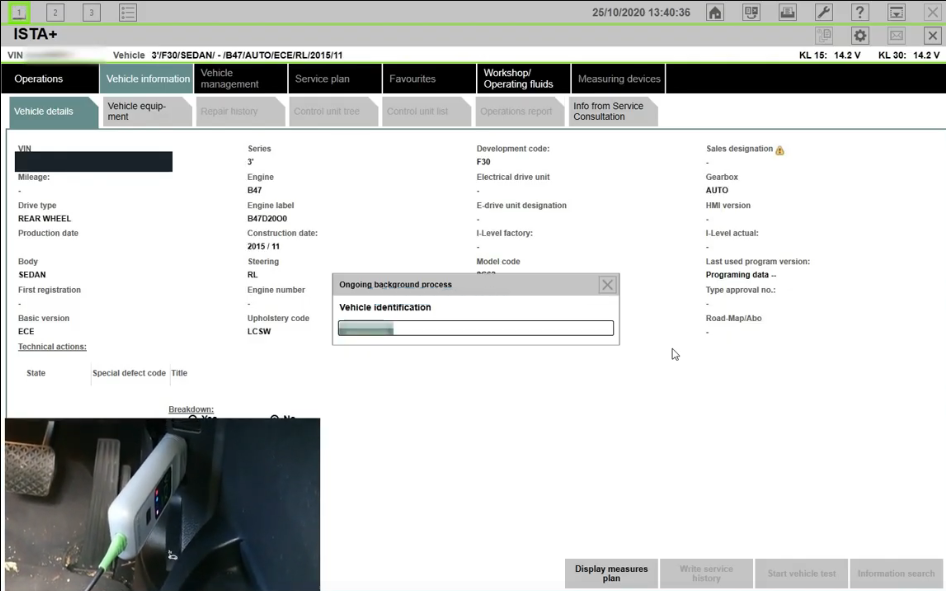
Task: Click the minimize-to-tray icon in the top bar
Action: click(896, 12)
